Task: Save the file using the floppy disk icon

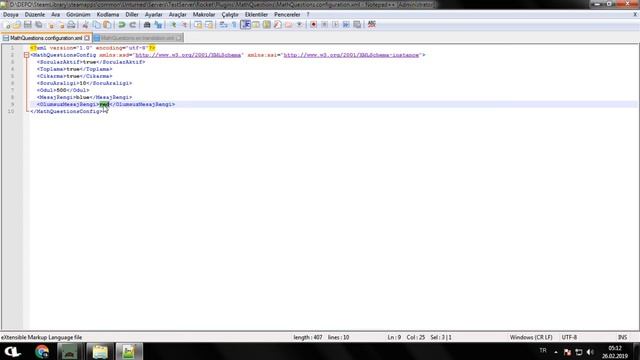Action: tap(28, 25)
